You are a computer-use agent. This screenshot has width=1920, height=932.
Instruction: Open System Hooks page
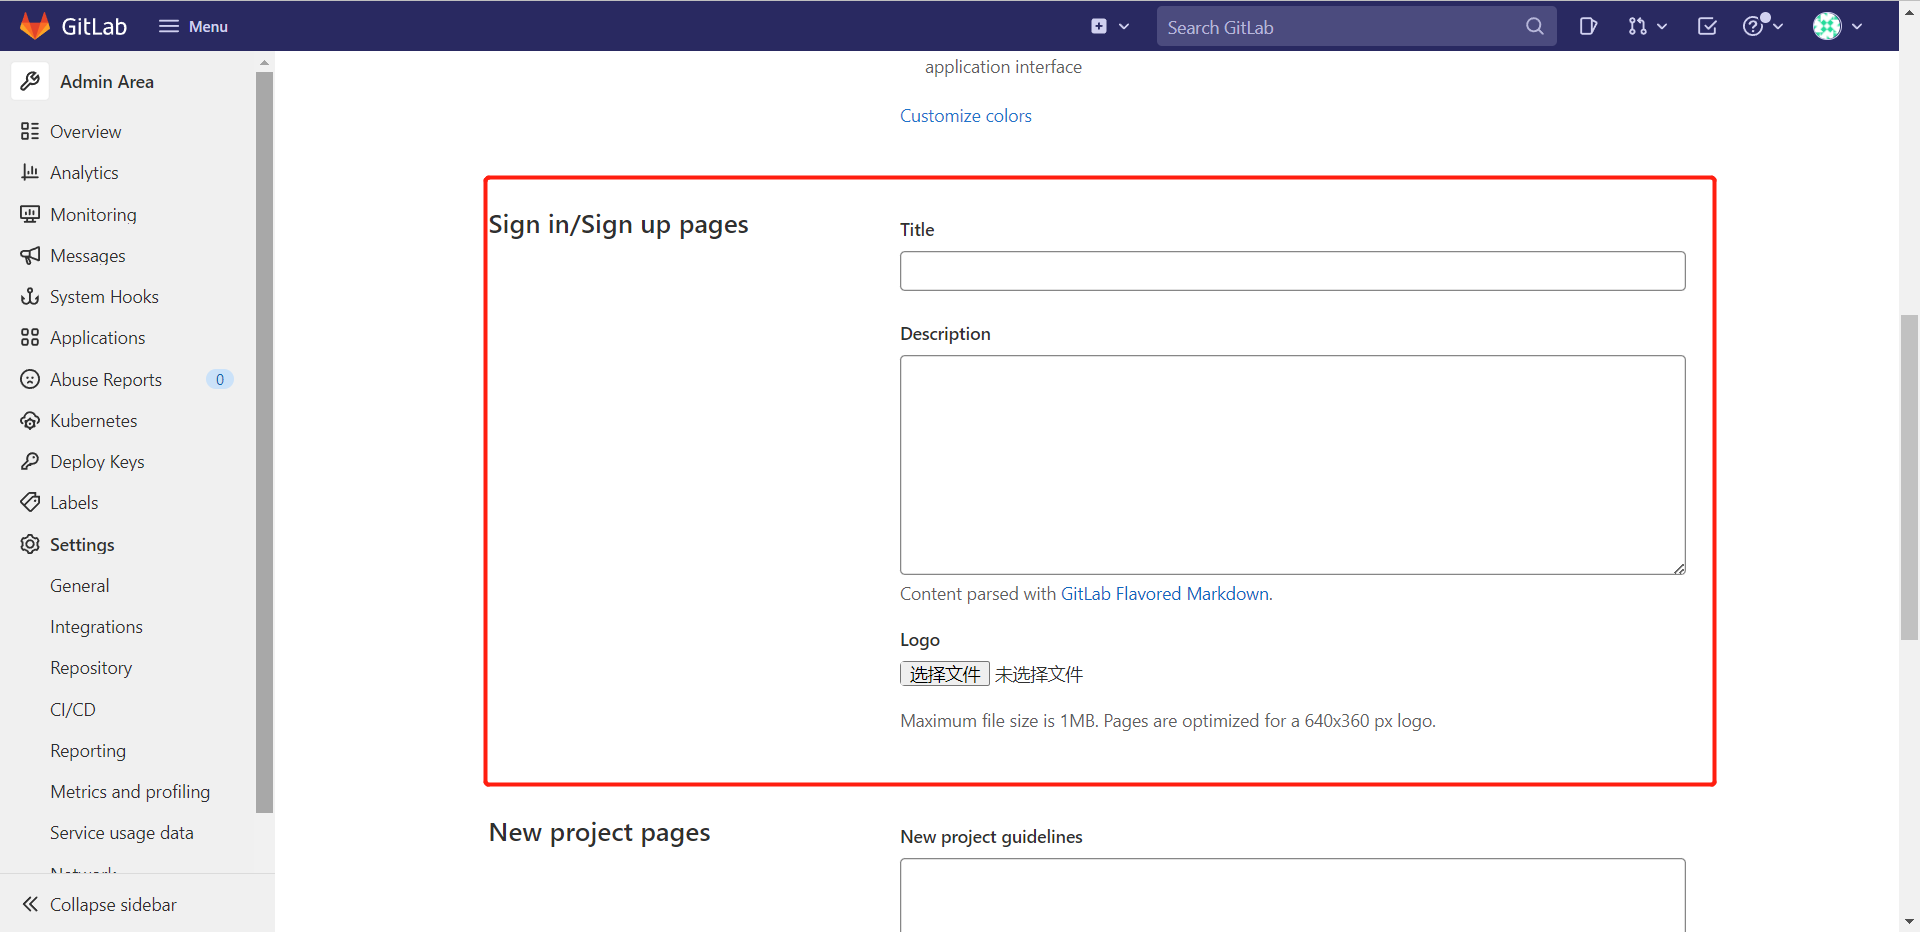click(x=104, y=297)
